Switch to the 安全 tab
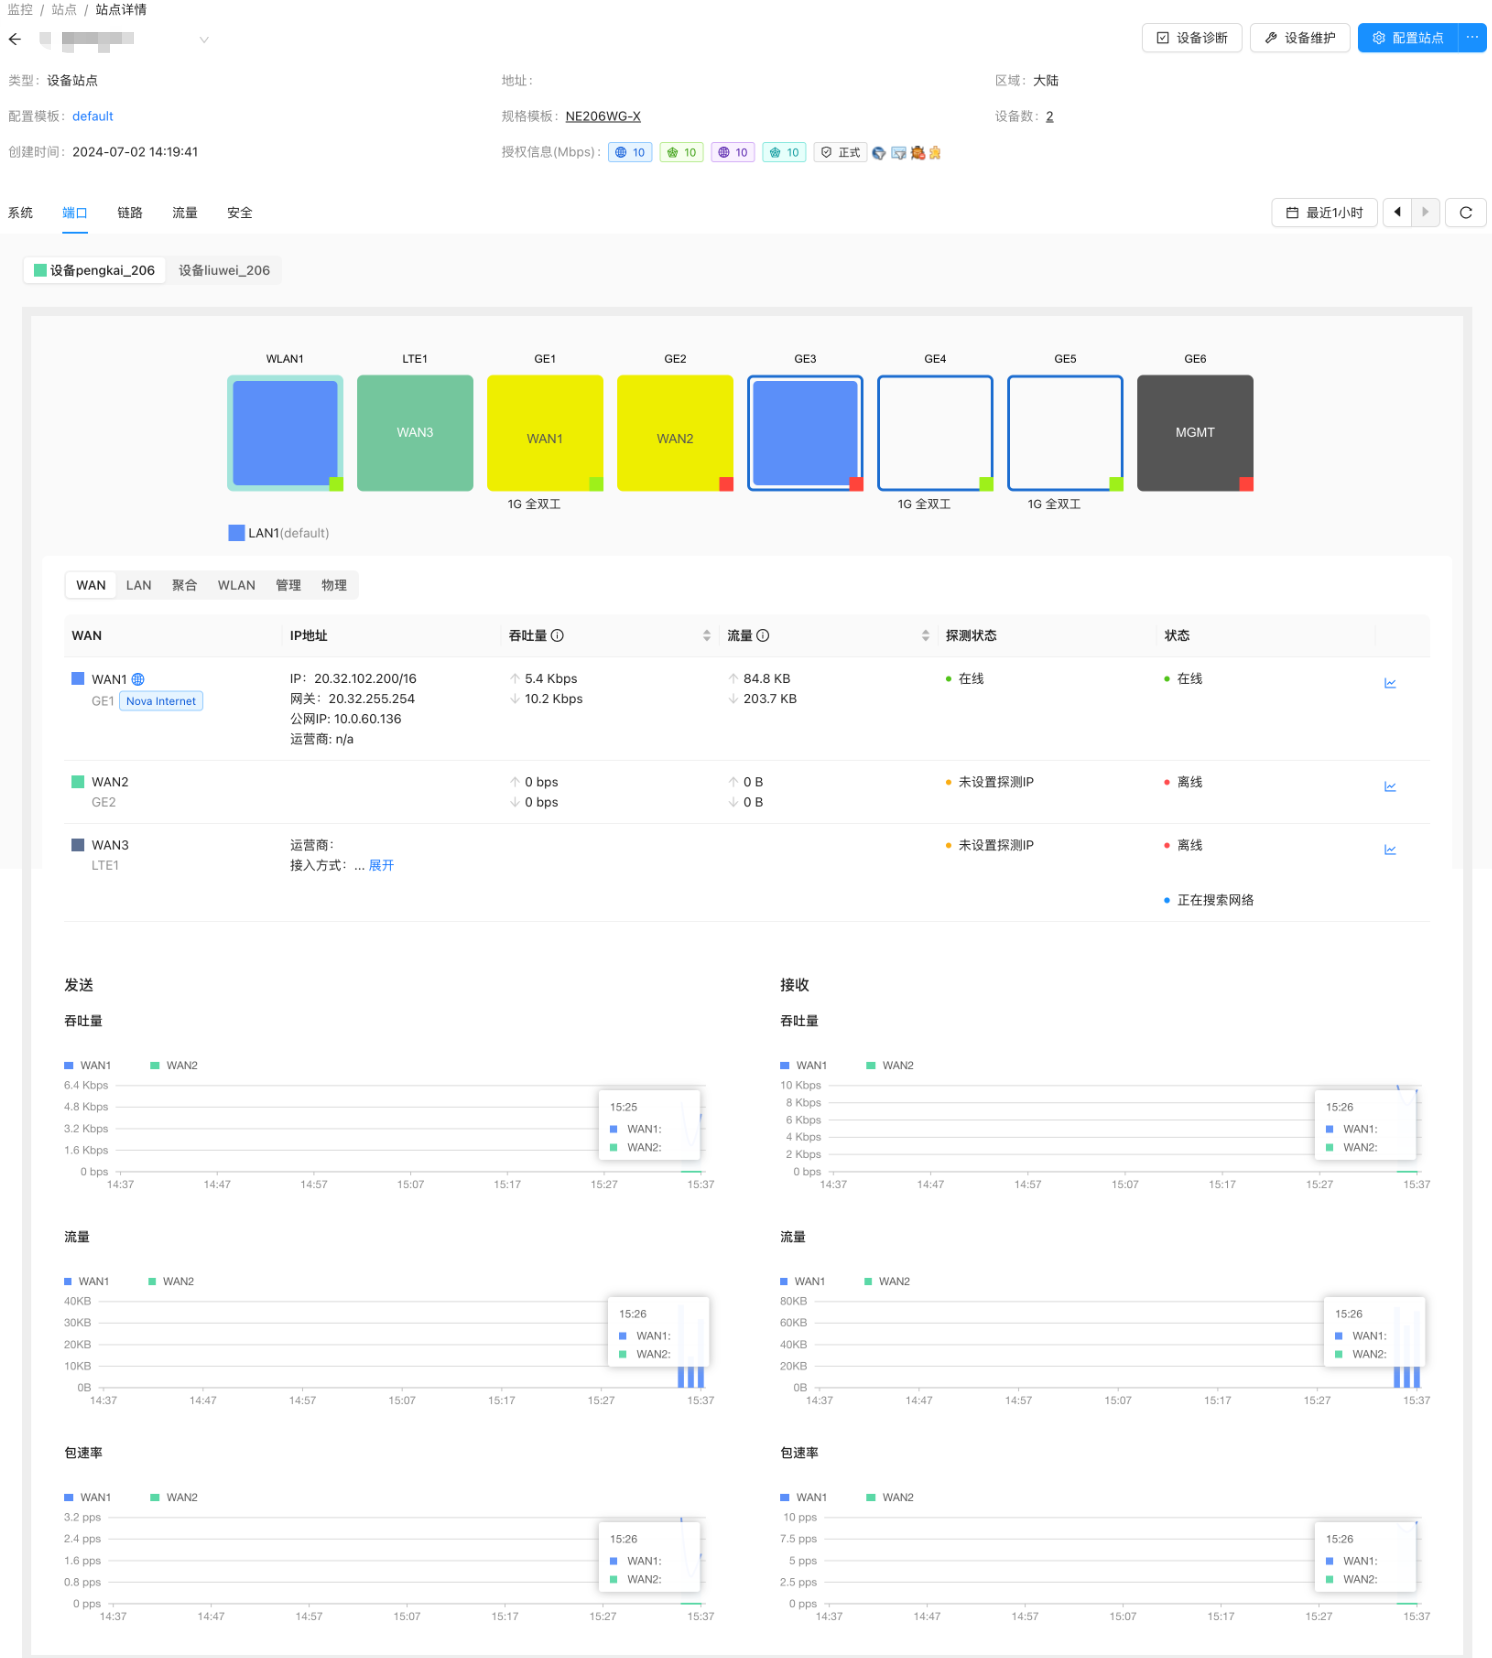Screen dimensions: 1492x1658 point(240,213)
